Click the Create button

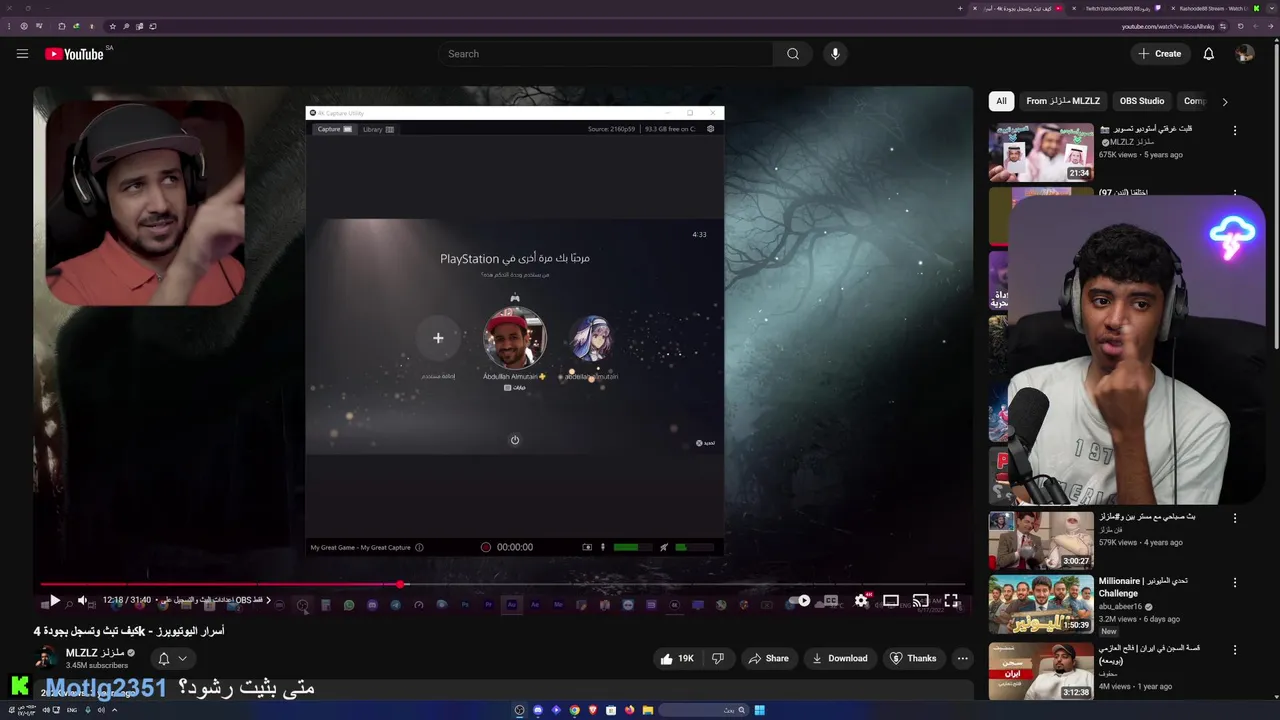click(1159, 54)
